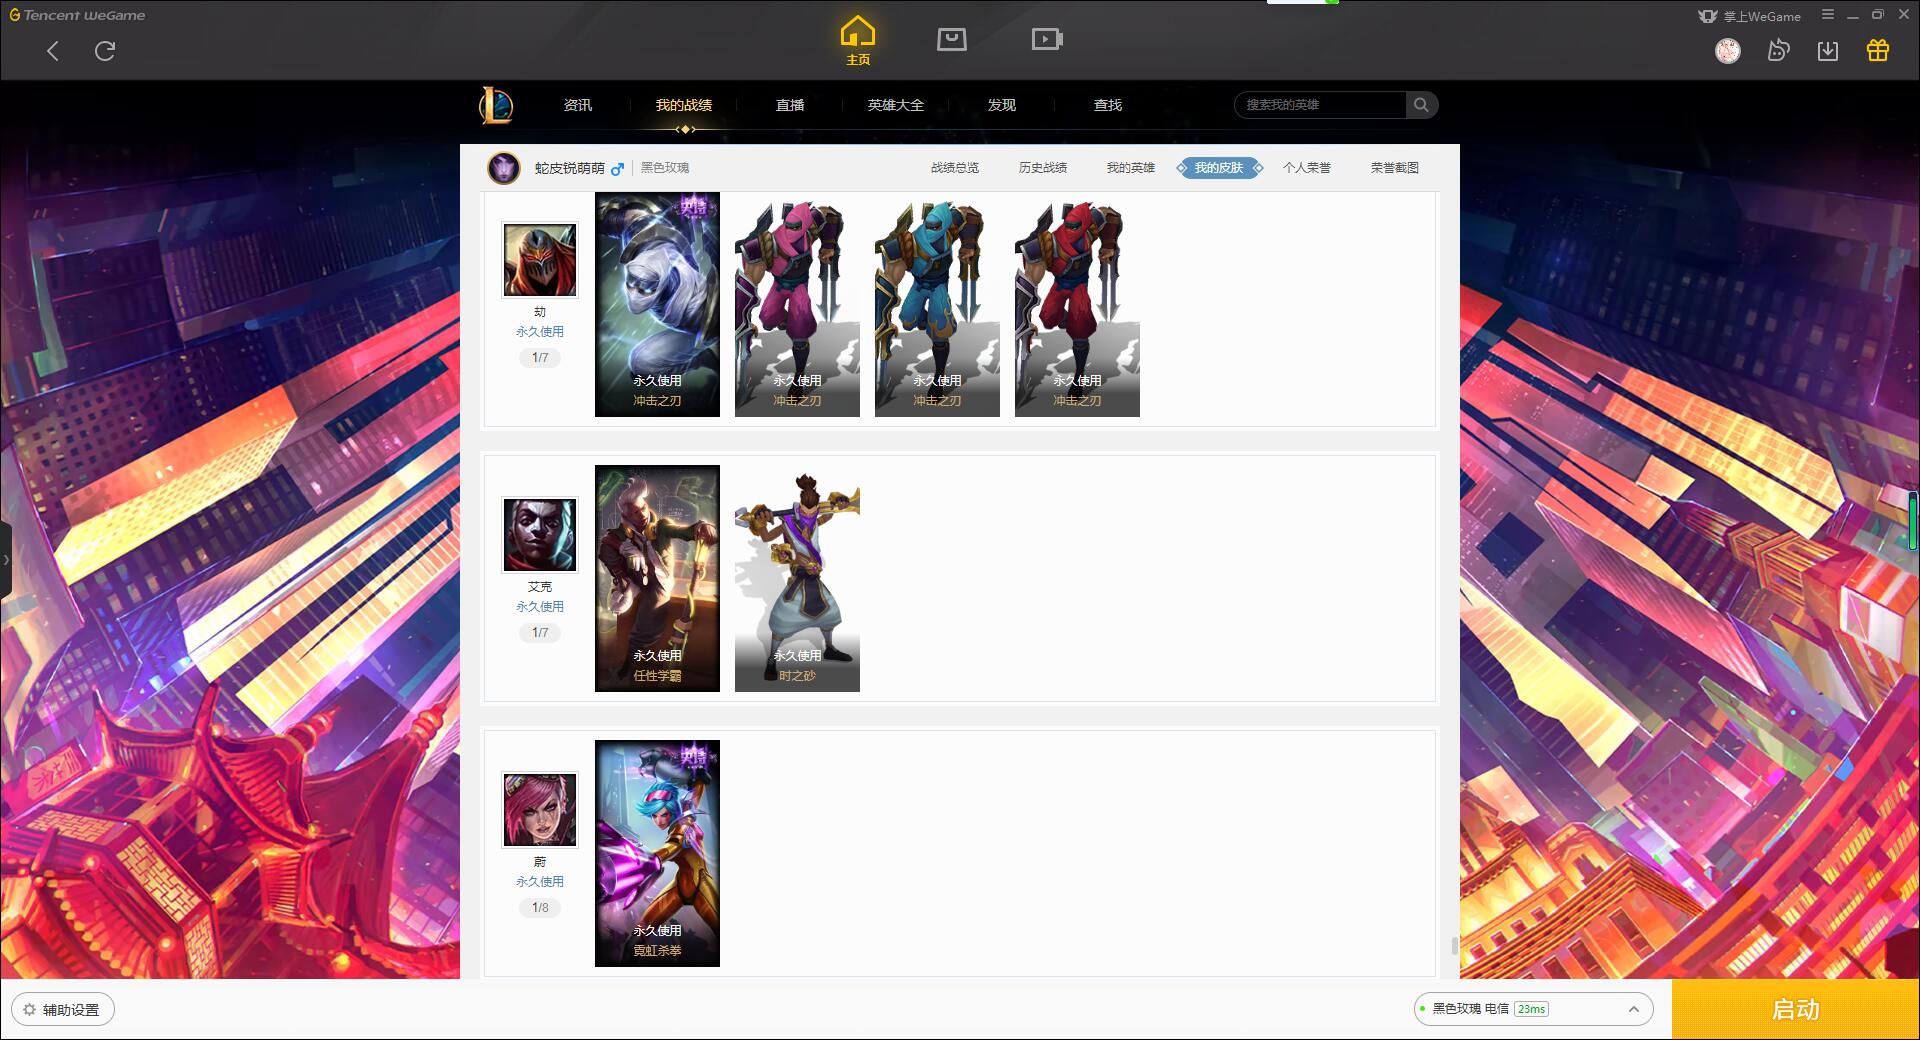1920x1040 pixels.
Task: Open the 掌上WeGame mobile link
Action: pos(1749,16)
